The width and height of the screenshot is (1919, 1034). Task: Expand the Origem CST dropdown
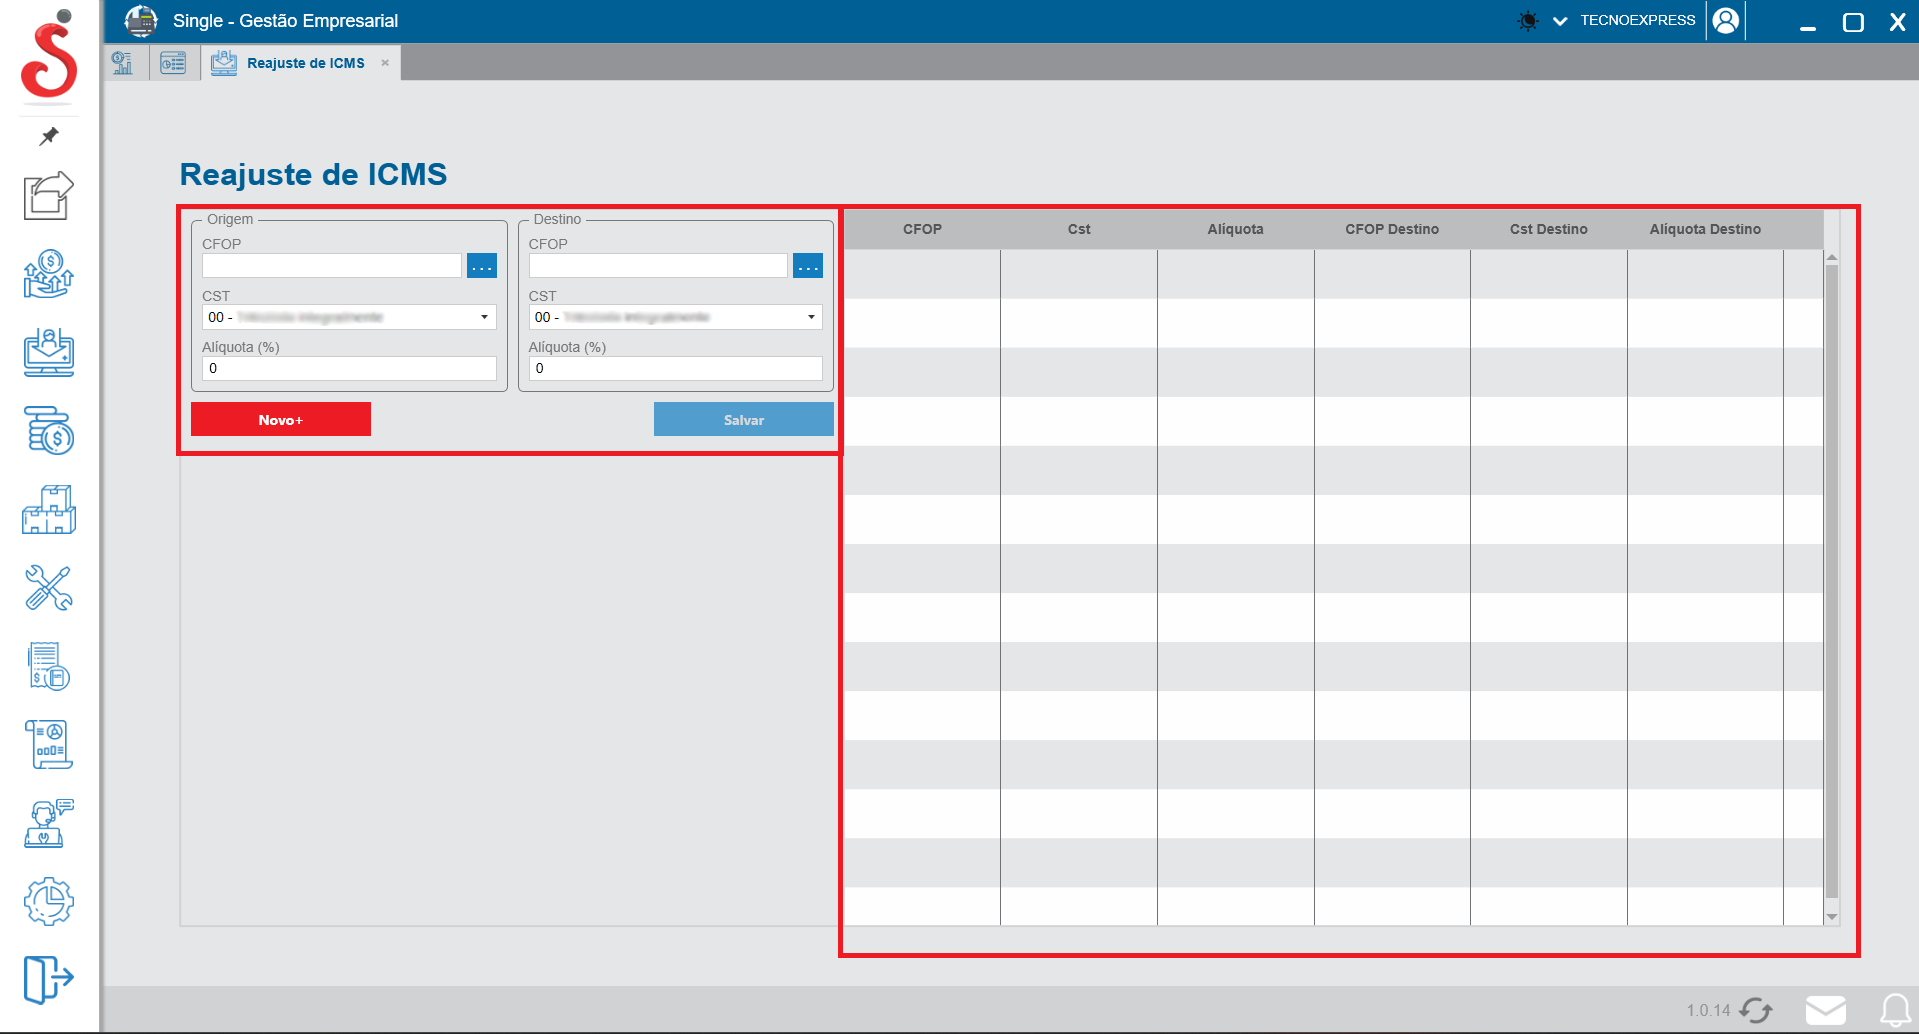tap(484, 317)
